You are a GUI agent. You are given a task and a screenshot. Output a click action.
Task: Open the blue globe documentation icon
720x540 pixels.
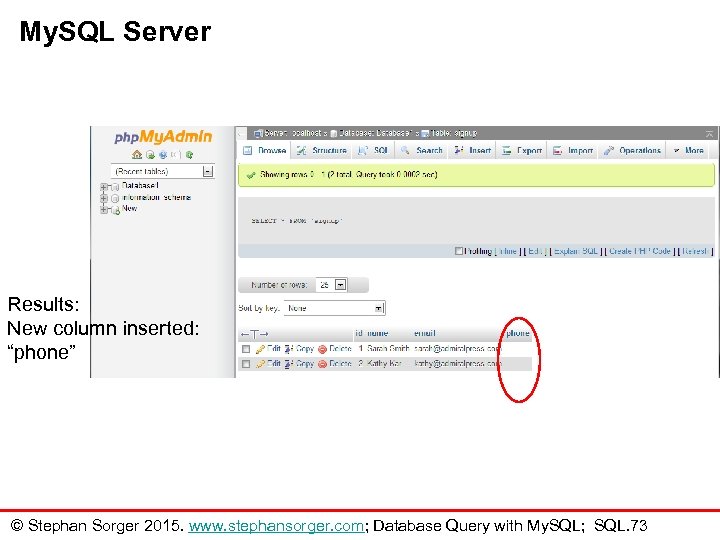[x=163, y=155]
